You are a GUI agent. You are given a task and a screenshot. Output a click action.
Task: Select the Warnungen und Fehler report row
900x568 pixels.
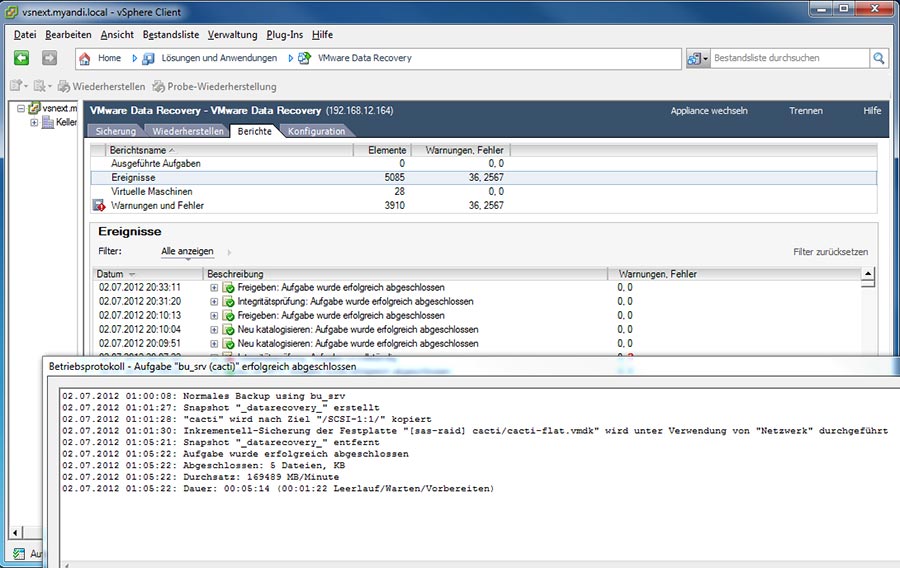pos(157,206)
